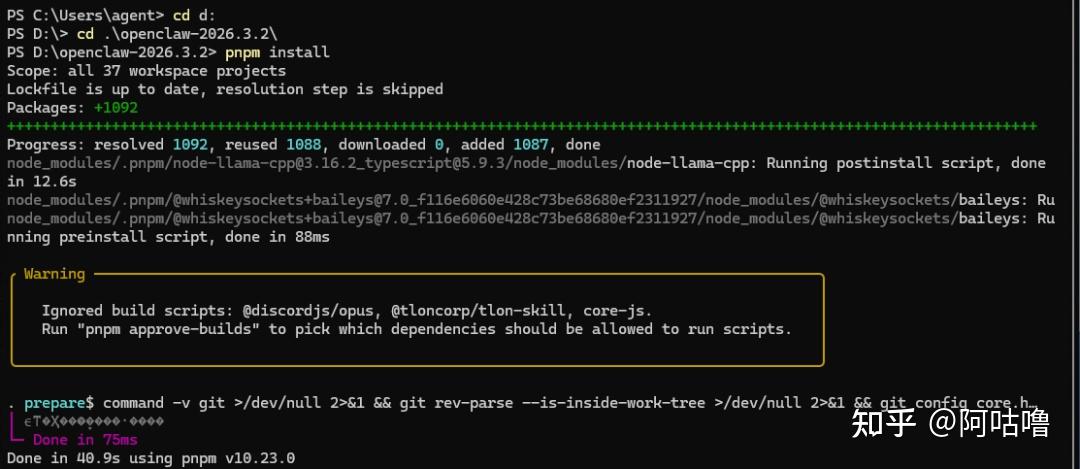Click "running preinstall script, done in 88ms"
Image resolution: width=1080 pixels, height=469 pixels.
(x=168, y=237)
